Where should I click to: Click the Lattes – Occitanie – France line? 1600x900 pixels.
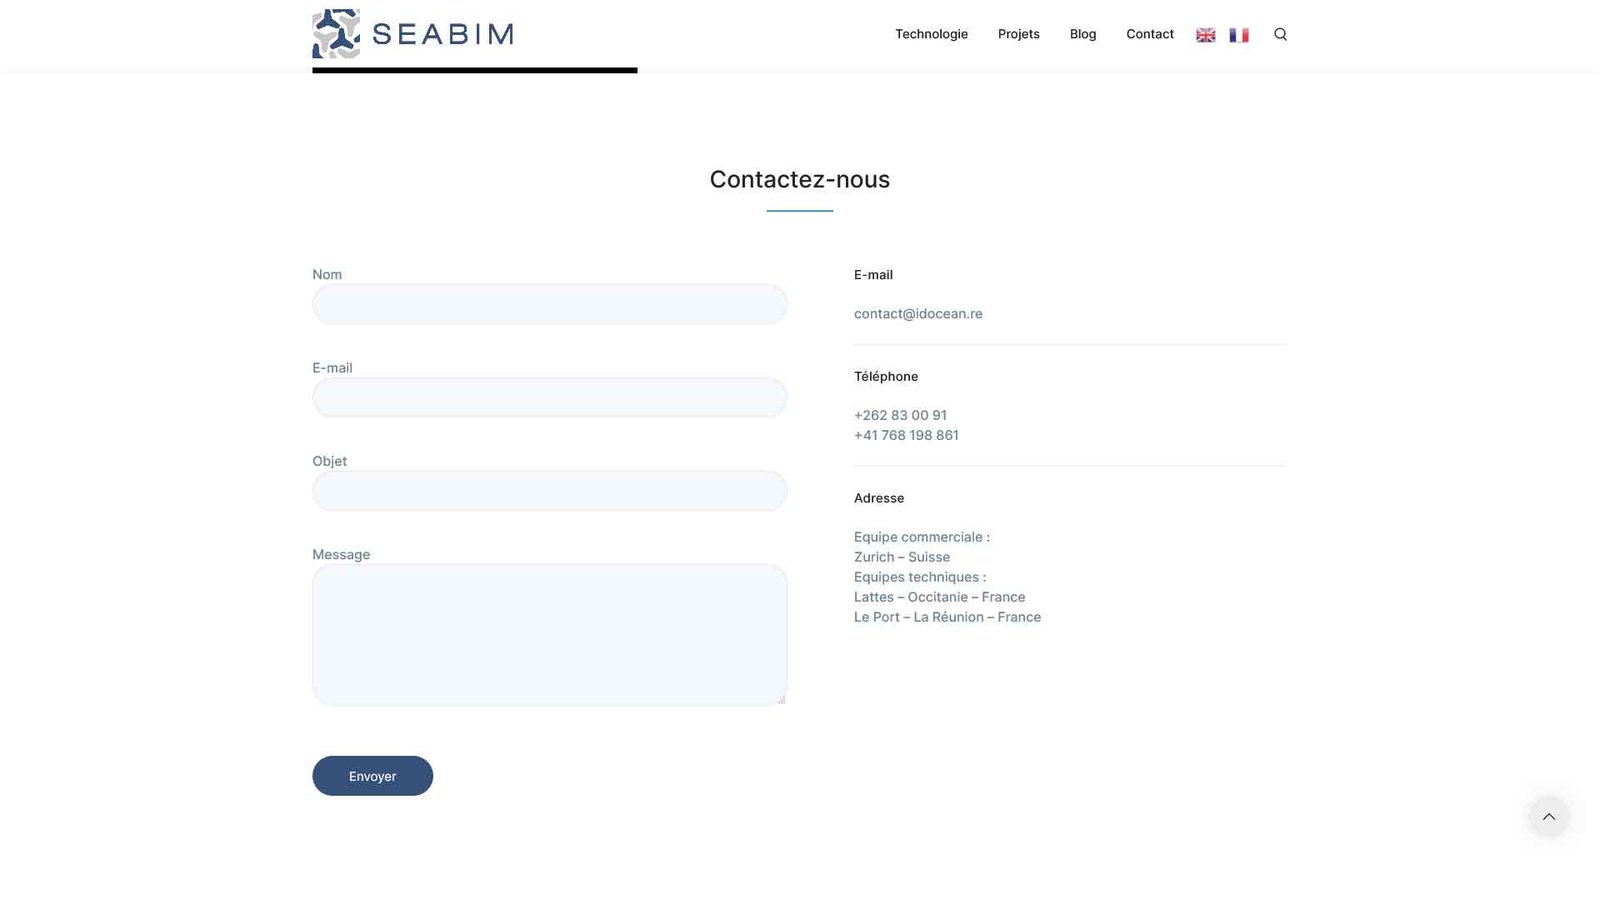click(x=940, y=597)
